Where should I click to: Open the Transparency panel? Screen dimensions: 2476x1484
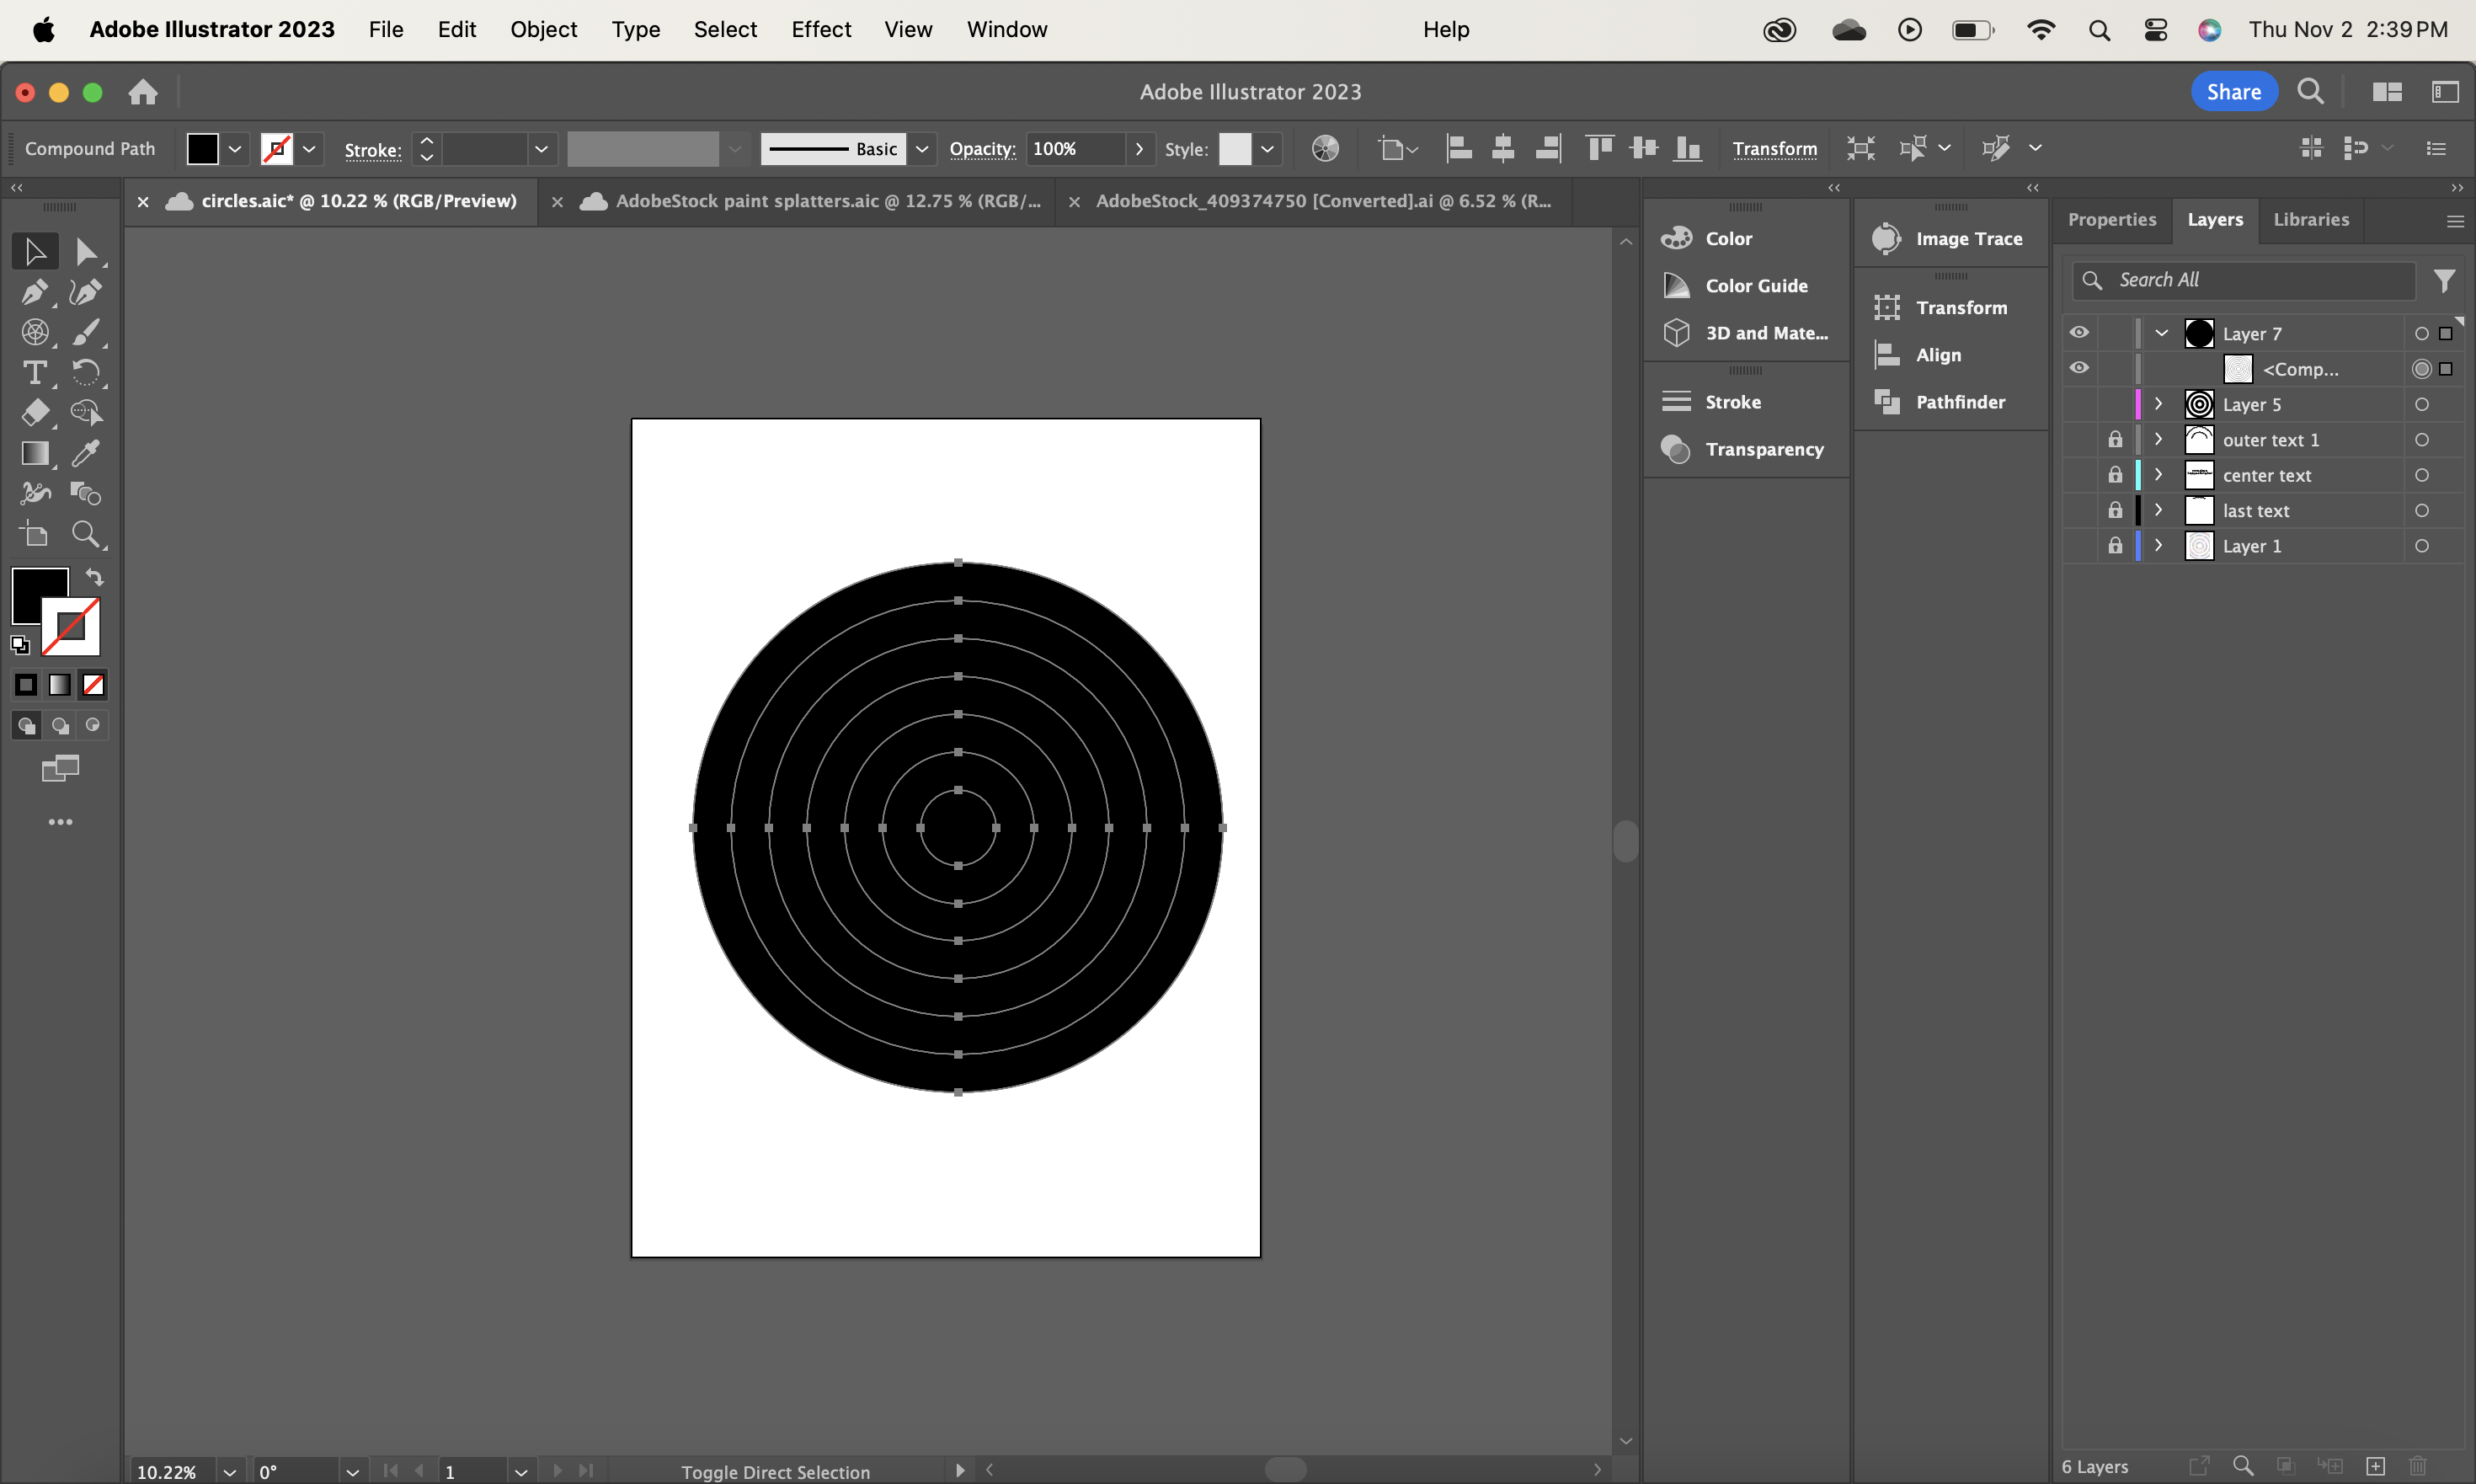pyautogui.click(x=1764, y=449)
